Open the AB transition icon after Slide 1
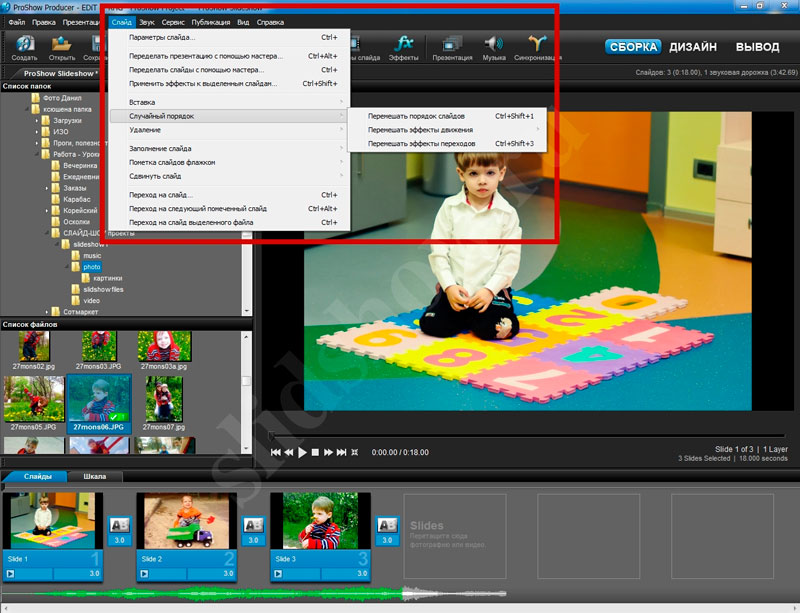800x613 pixels. (x=119, y=525)
